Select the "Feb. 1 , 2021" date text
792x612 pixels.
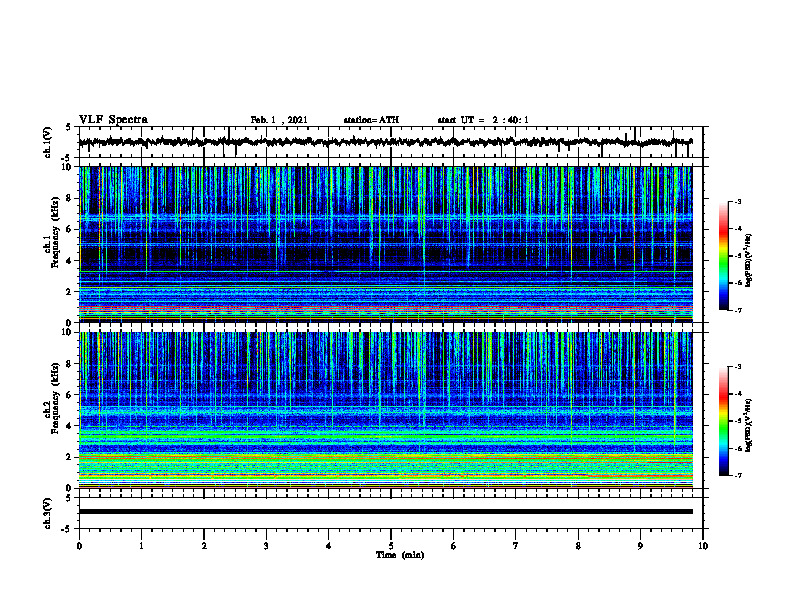(x=279, y=120)
